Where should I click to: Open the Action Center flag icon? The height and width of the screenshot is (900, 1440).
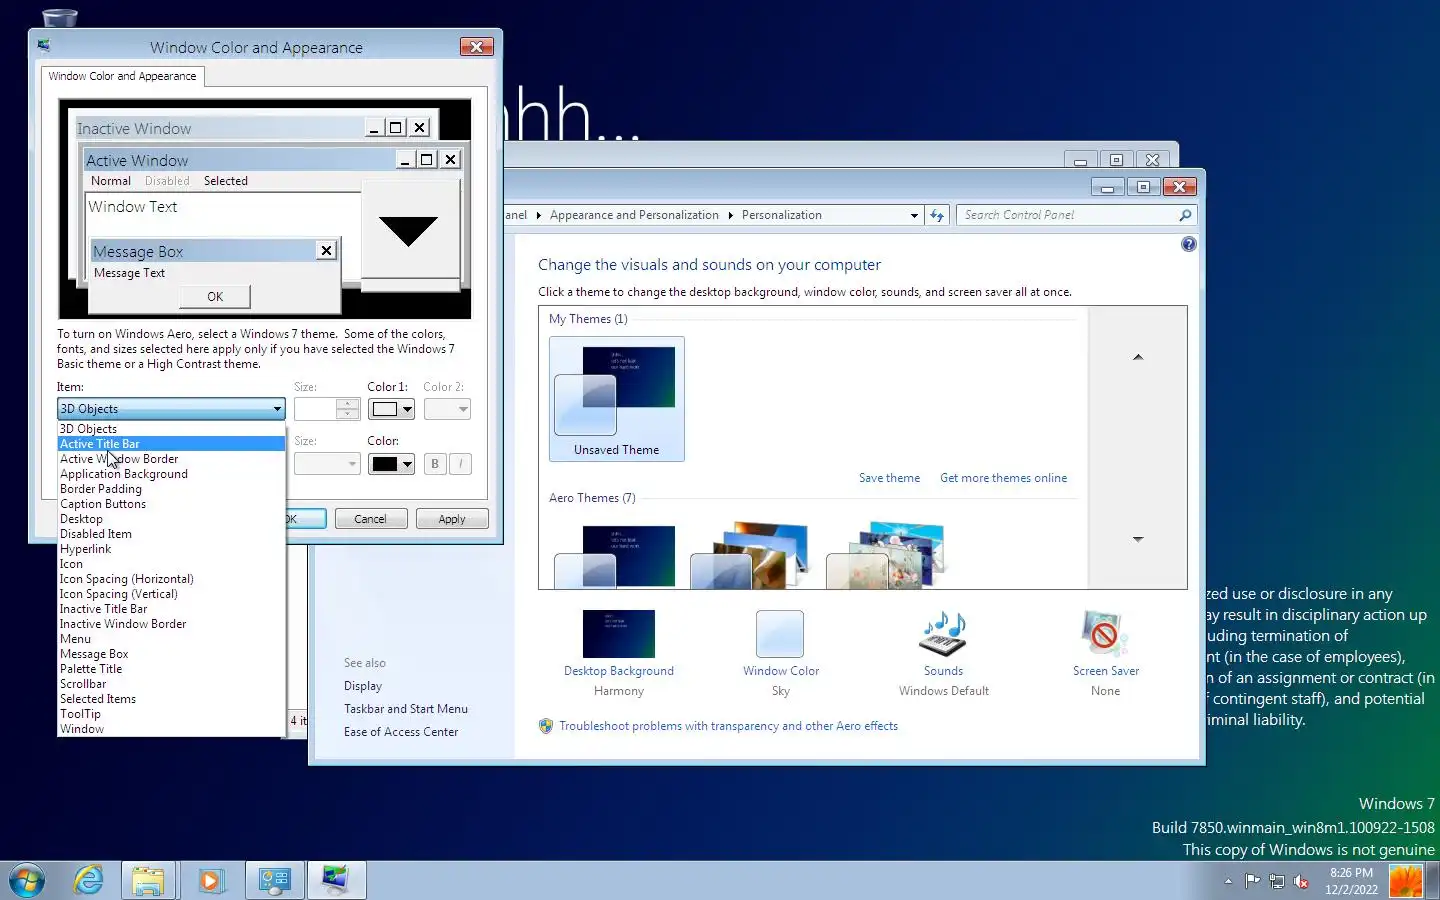(1252, 881)
